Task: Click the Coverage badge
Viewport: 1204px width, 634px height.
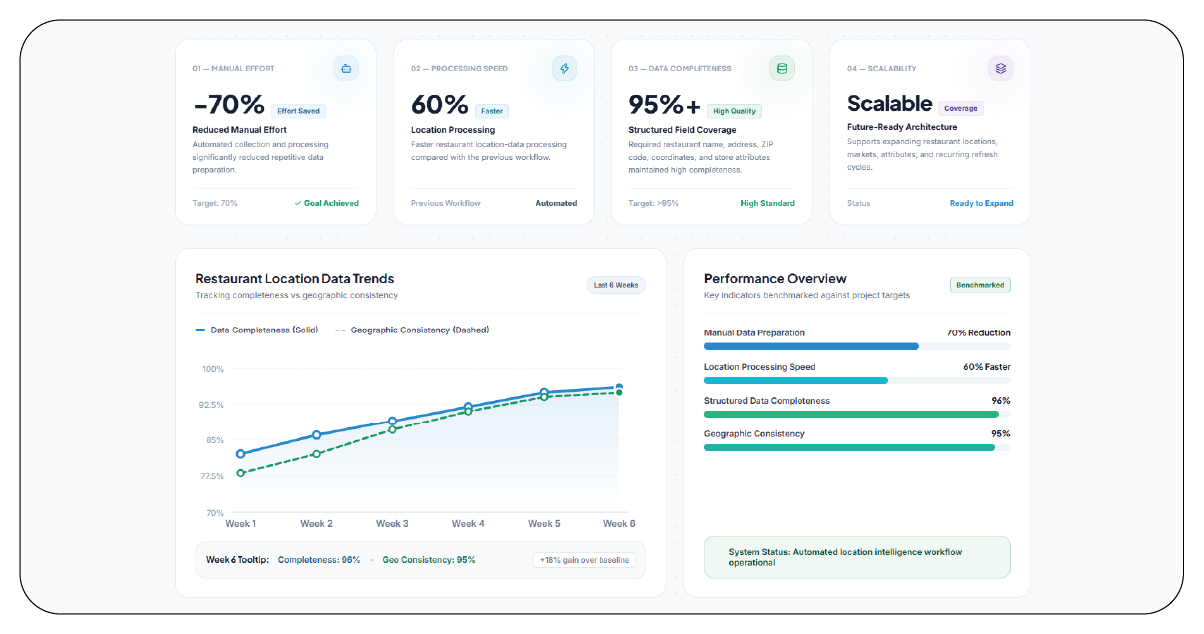Action: click(x=961, y=108)
